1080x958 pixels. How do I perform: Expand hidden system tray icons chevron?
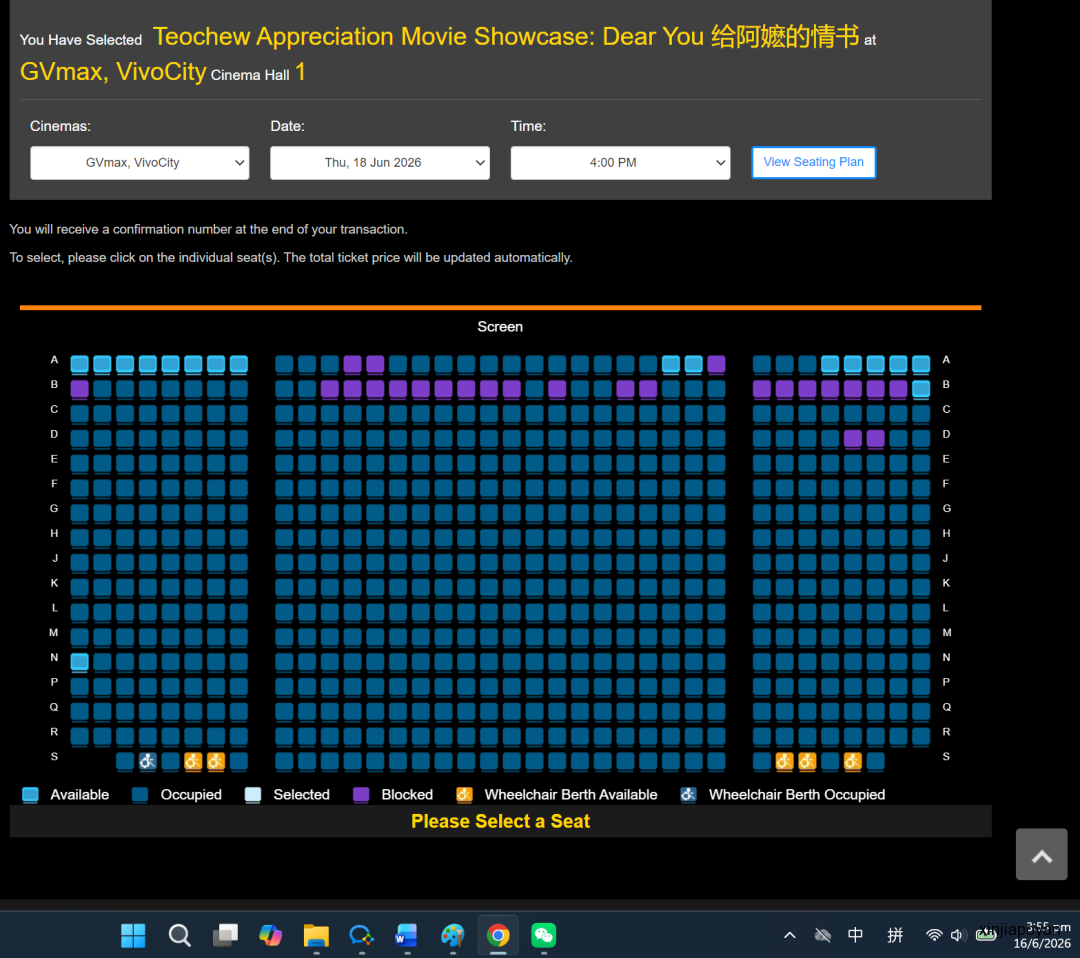[790, 935]
